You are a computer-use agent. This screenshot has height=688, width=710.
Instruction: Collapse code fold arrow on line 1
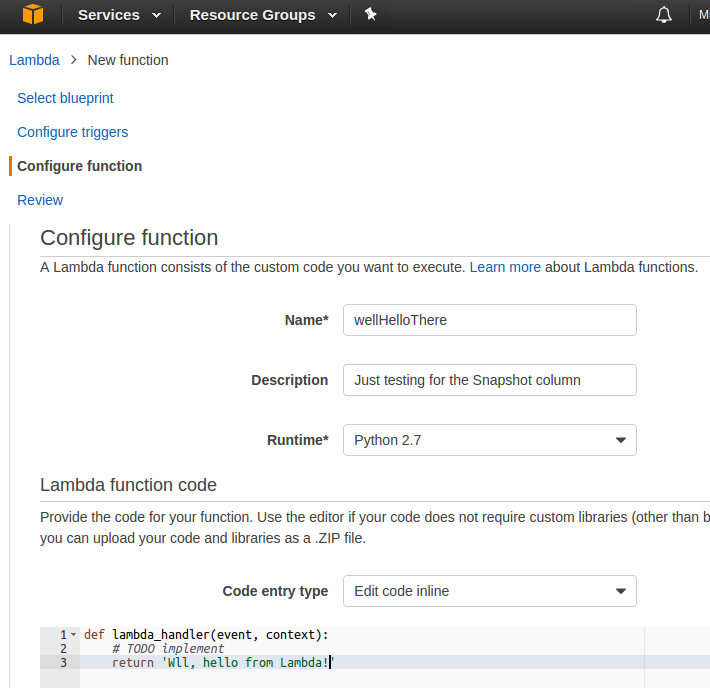73,635
